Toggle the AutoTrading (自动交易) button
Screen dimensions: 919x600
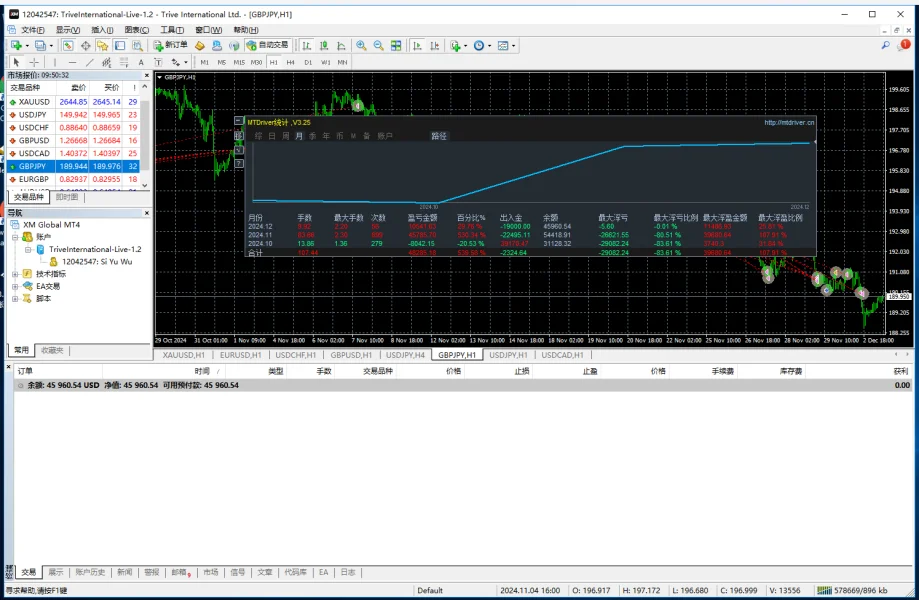click(266, 45)
